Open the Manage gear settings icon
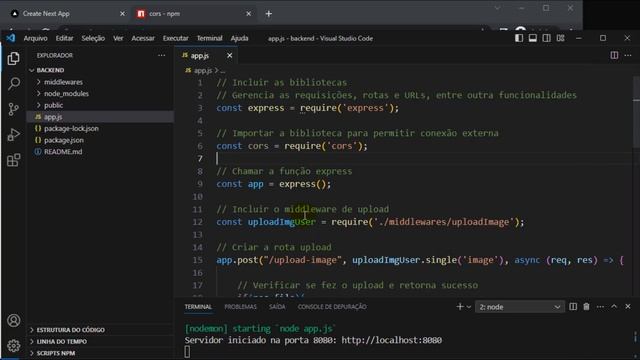This screenshot has width=640, height=360. [x=13, y=346]
